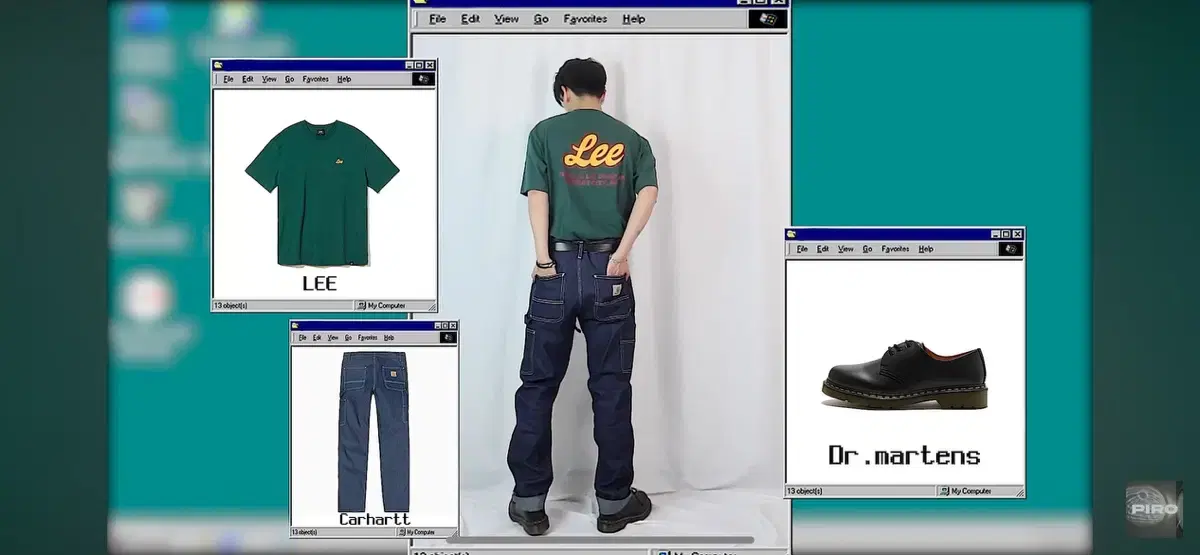Open Edit menu in the Dr.martens window

(823, 249)
